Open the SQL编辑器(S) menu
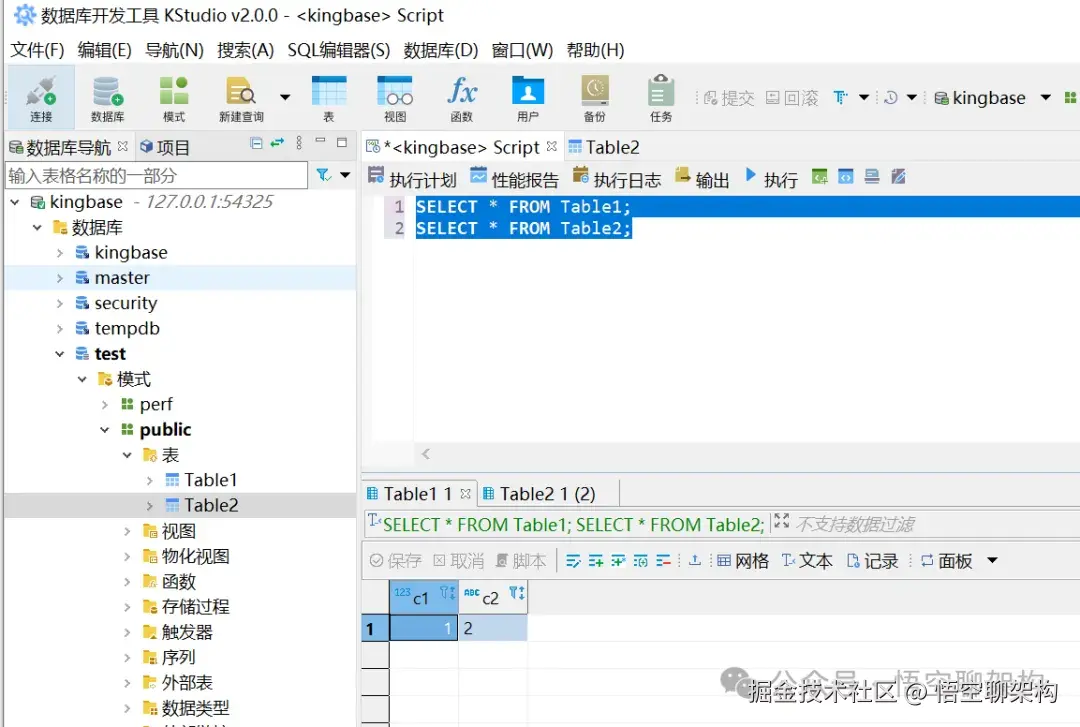Screen dimensions: 1080x727 pos(338,50)
